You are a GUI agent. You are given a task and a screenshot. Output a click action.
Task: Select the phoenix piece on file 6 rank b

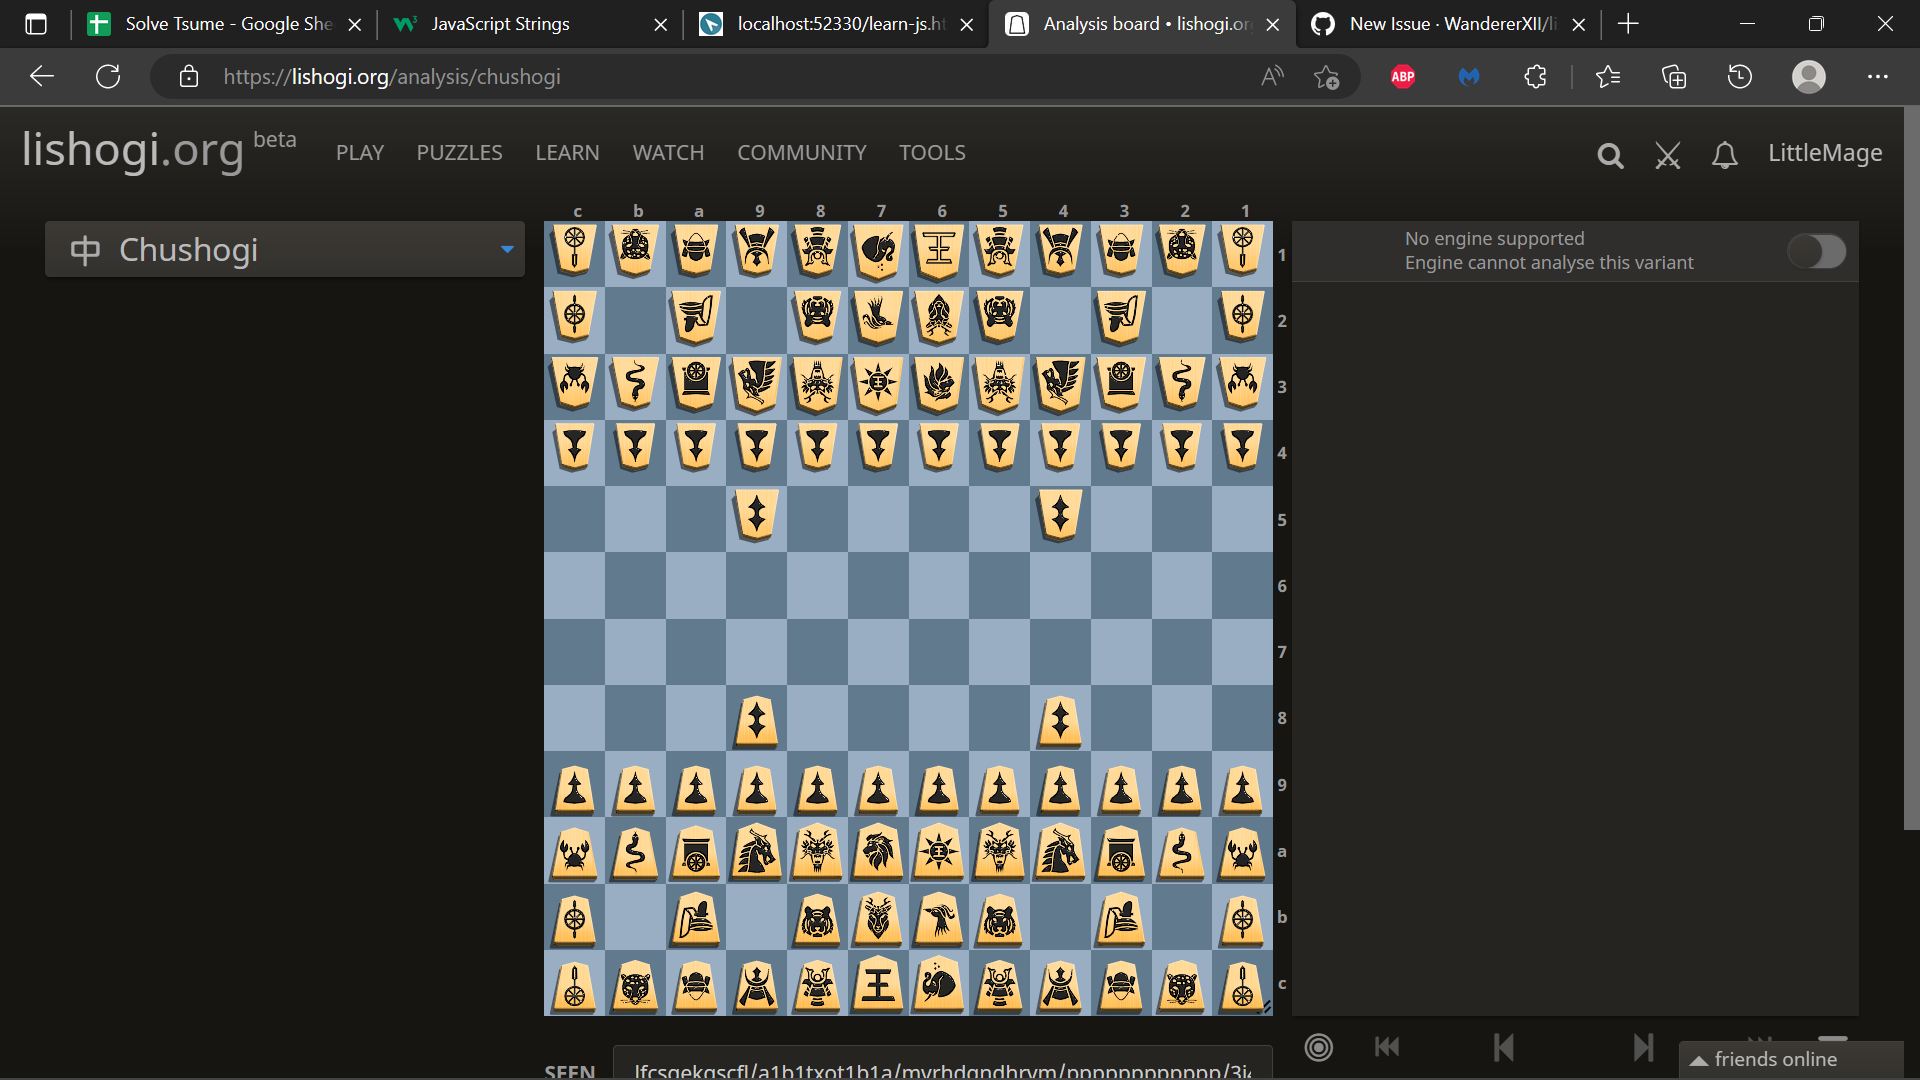939,918
